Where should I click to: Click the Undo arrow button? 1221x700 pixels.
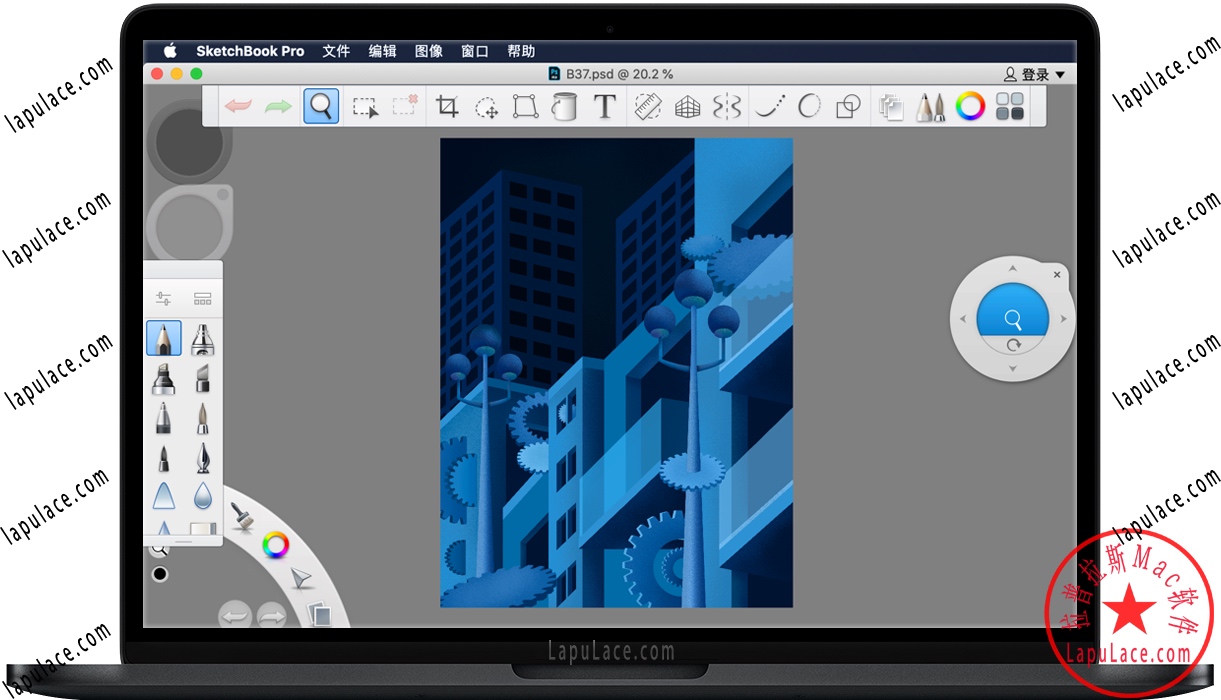(x=238, y=107)
